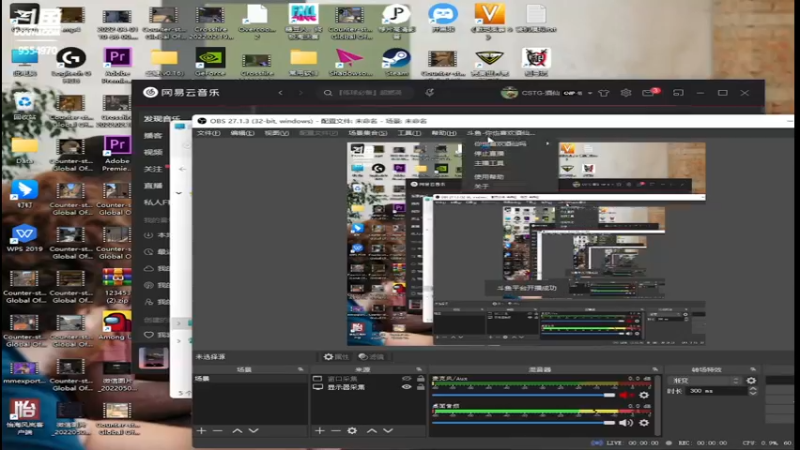Click now-playing album thumbnail in NetEase Music
The image size is (800, 450).
click(x=154, y=358)
